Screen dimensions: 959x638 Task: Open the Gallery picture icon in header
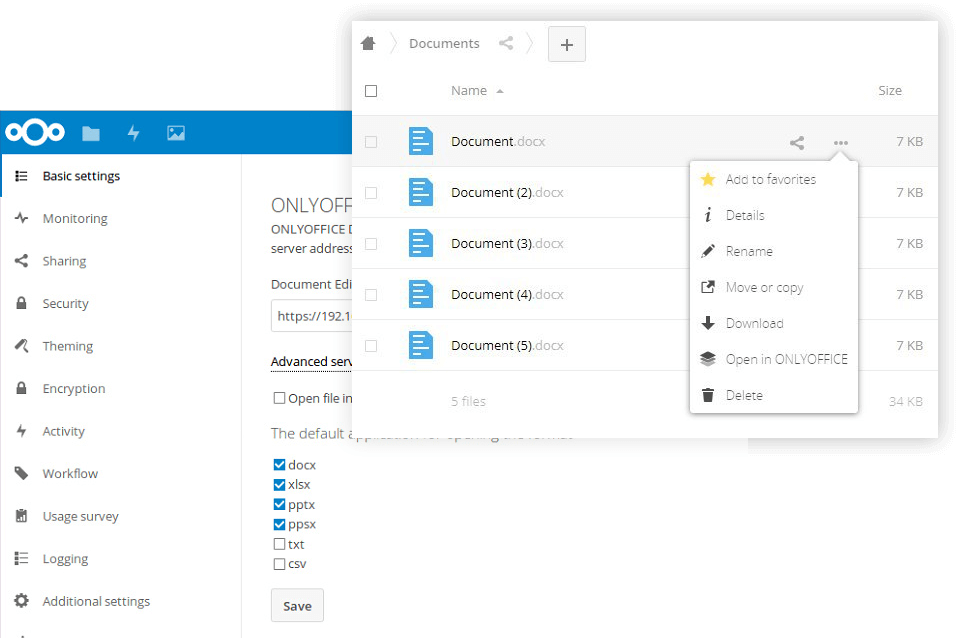(176, 133)
